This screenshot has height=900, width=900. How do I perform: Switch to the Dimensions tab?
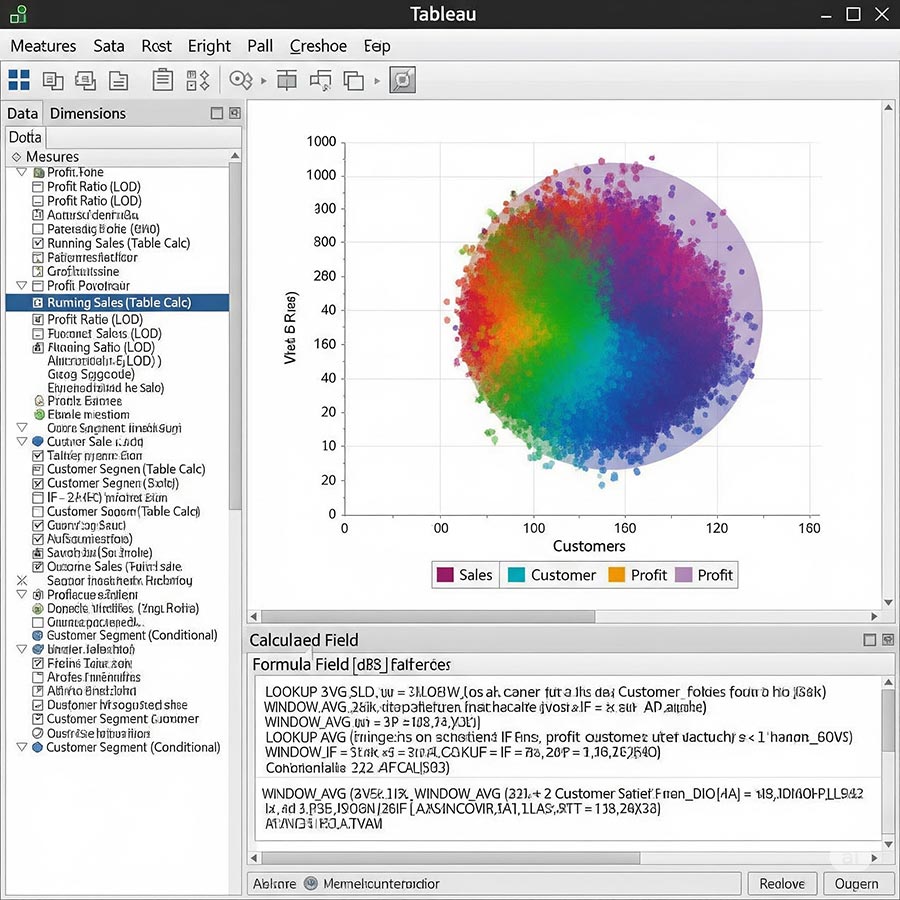88,113
